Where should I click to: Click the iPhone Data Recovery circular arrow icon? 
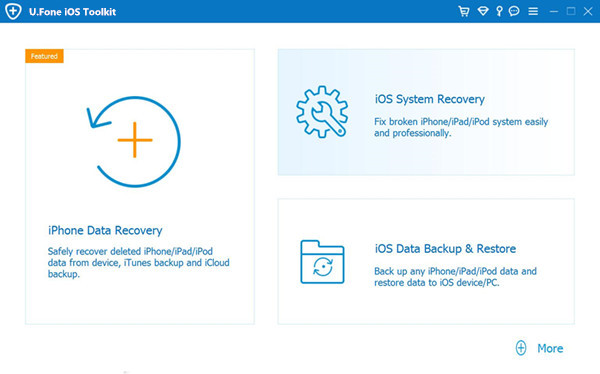tap(134, 142)
